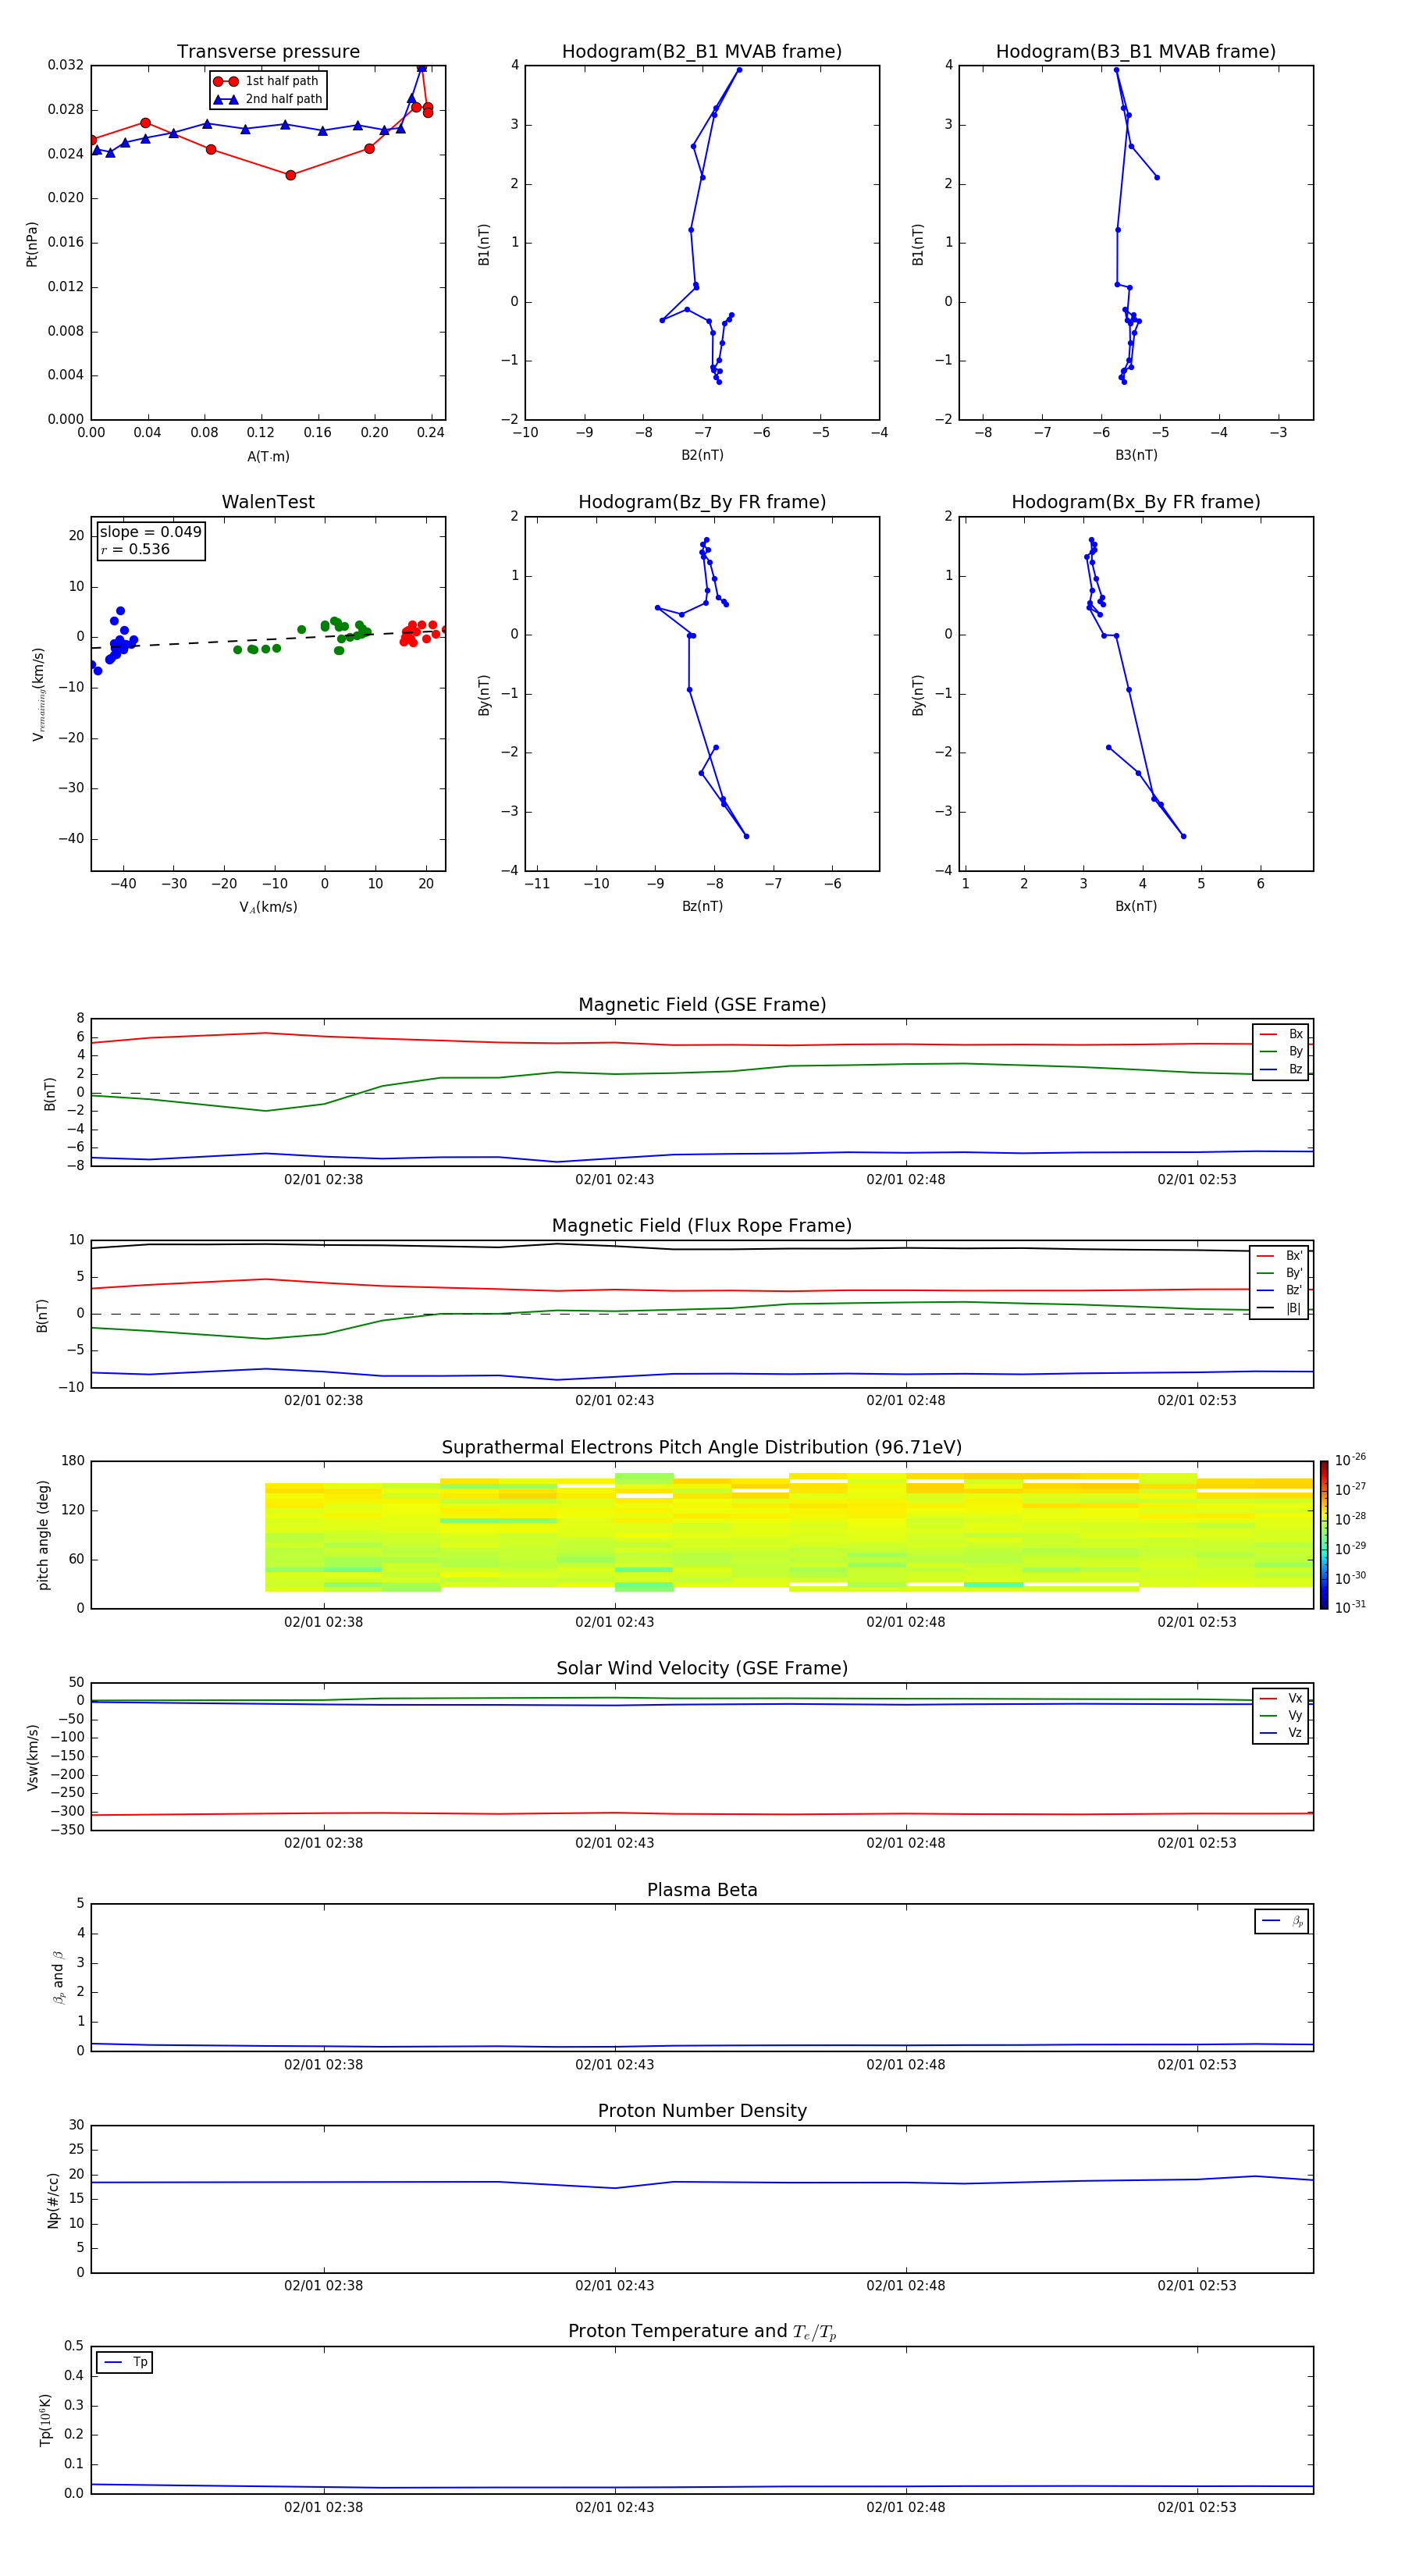Click the 'Transverse pressure' plot title

tap(268, 52)
